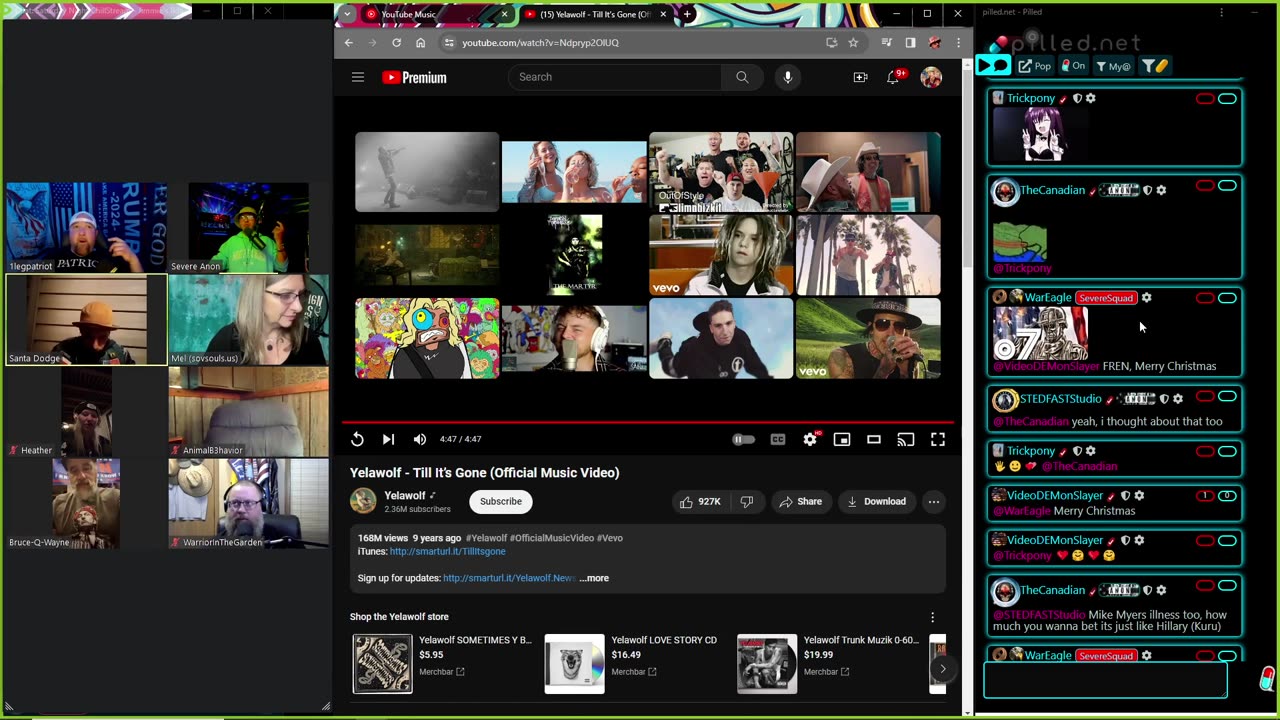Toggle cyan pill on TheCanadian's first message
1280x720 pixels.
[1227, 186]
